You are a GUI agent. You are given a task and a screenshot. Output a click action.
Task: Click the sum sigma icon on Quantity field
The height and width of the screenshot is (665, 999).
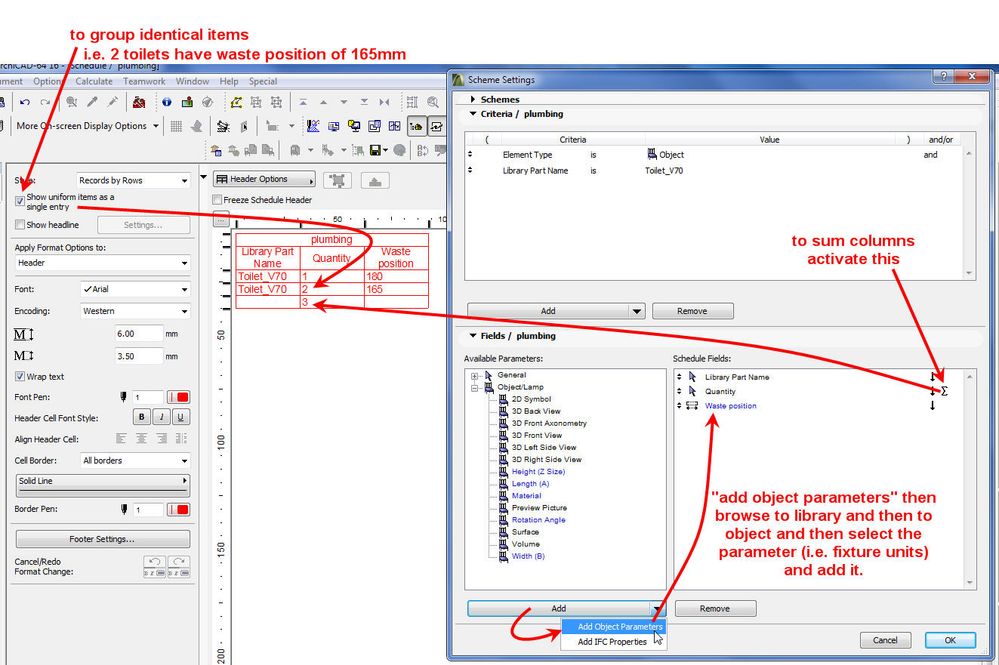click(x=944, y=391)
